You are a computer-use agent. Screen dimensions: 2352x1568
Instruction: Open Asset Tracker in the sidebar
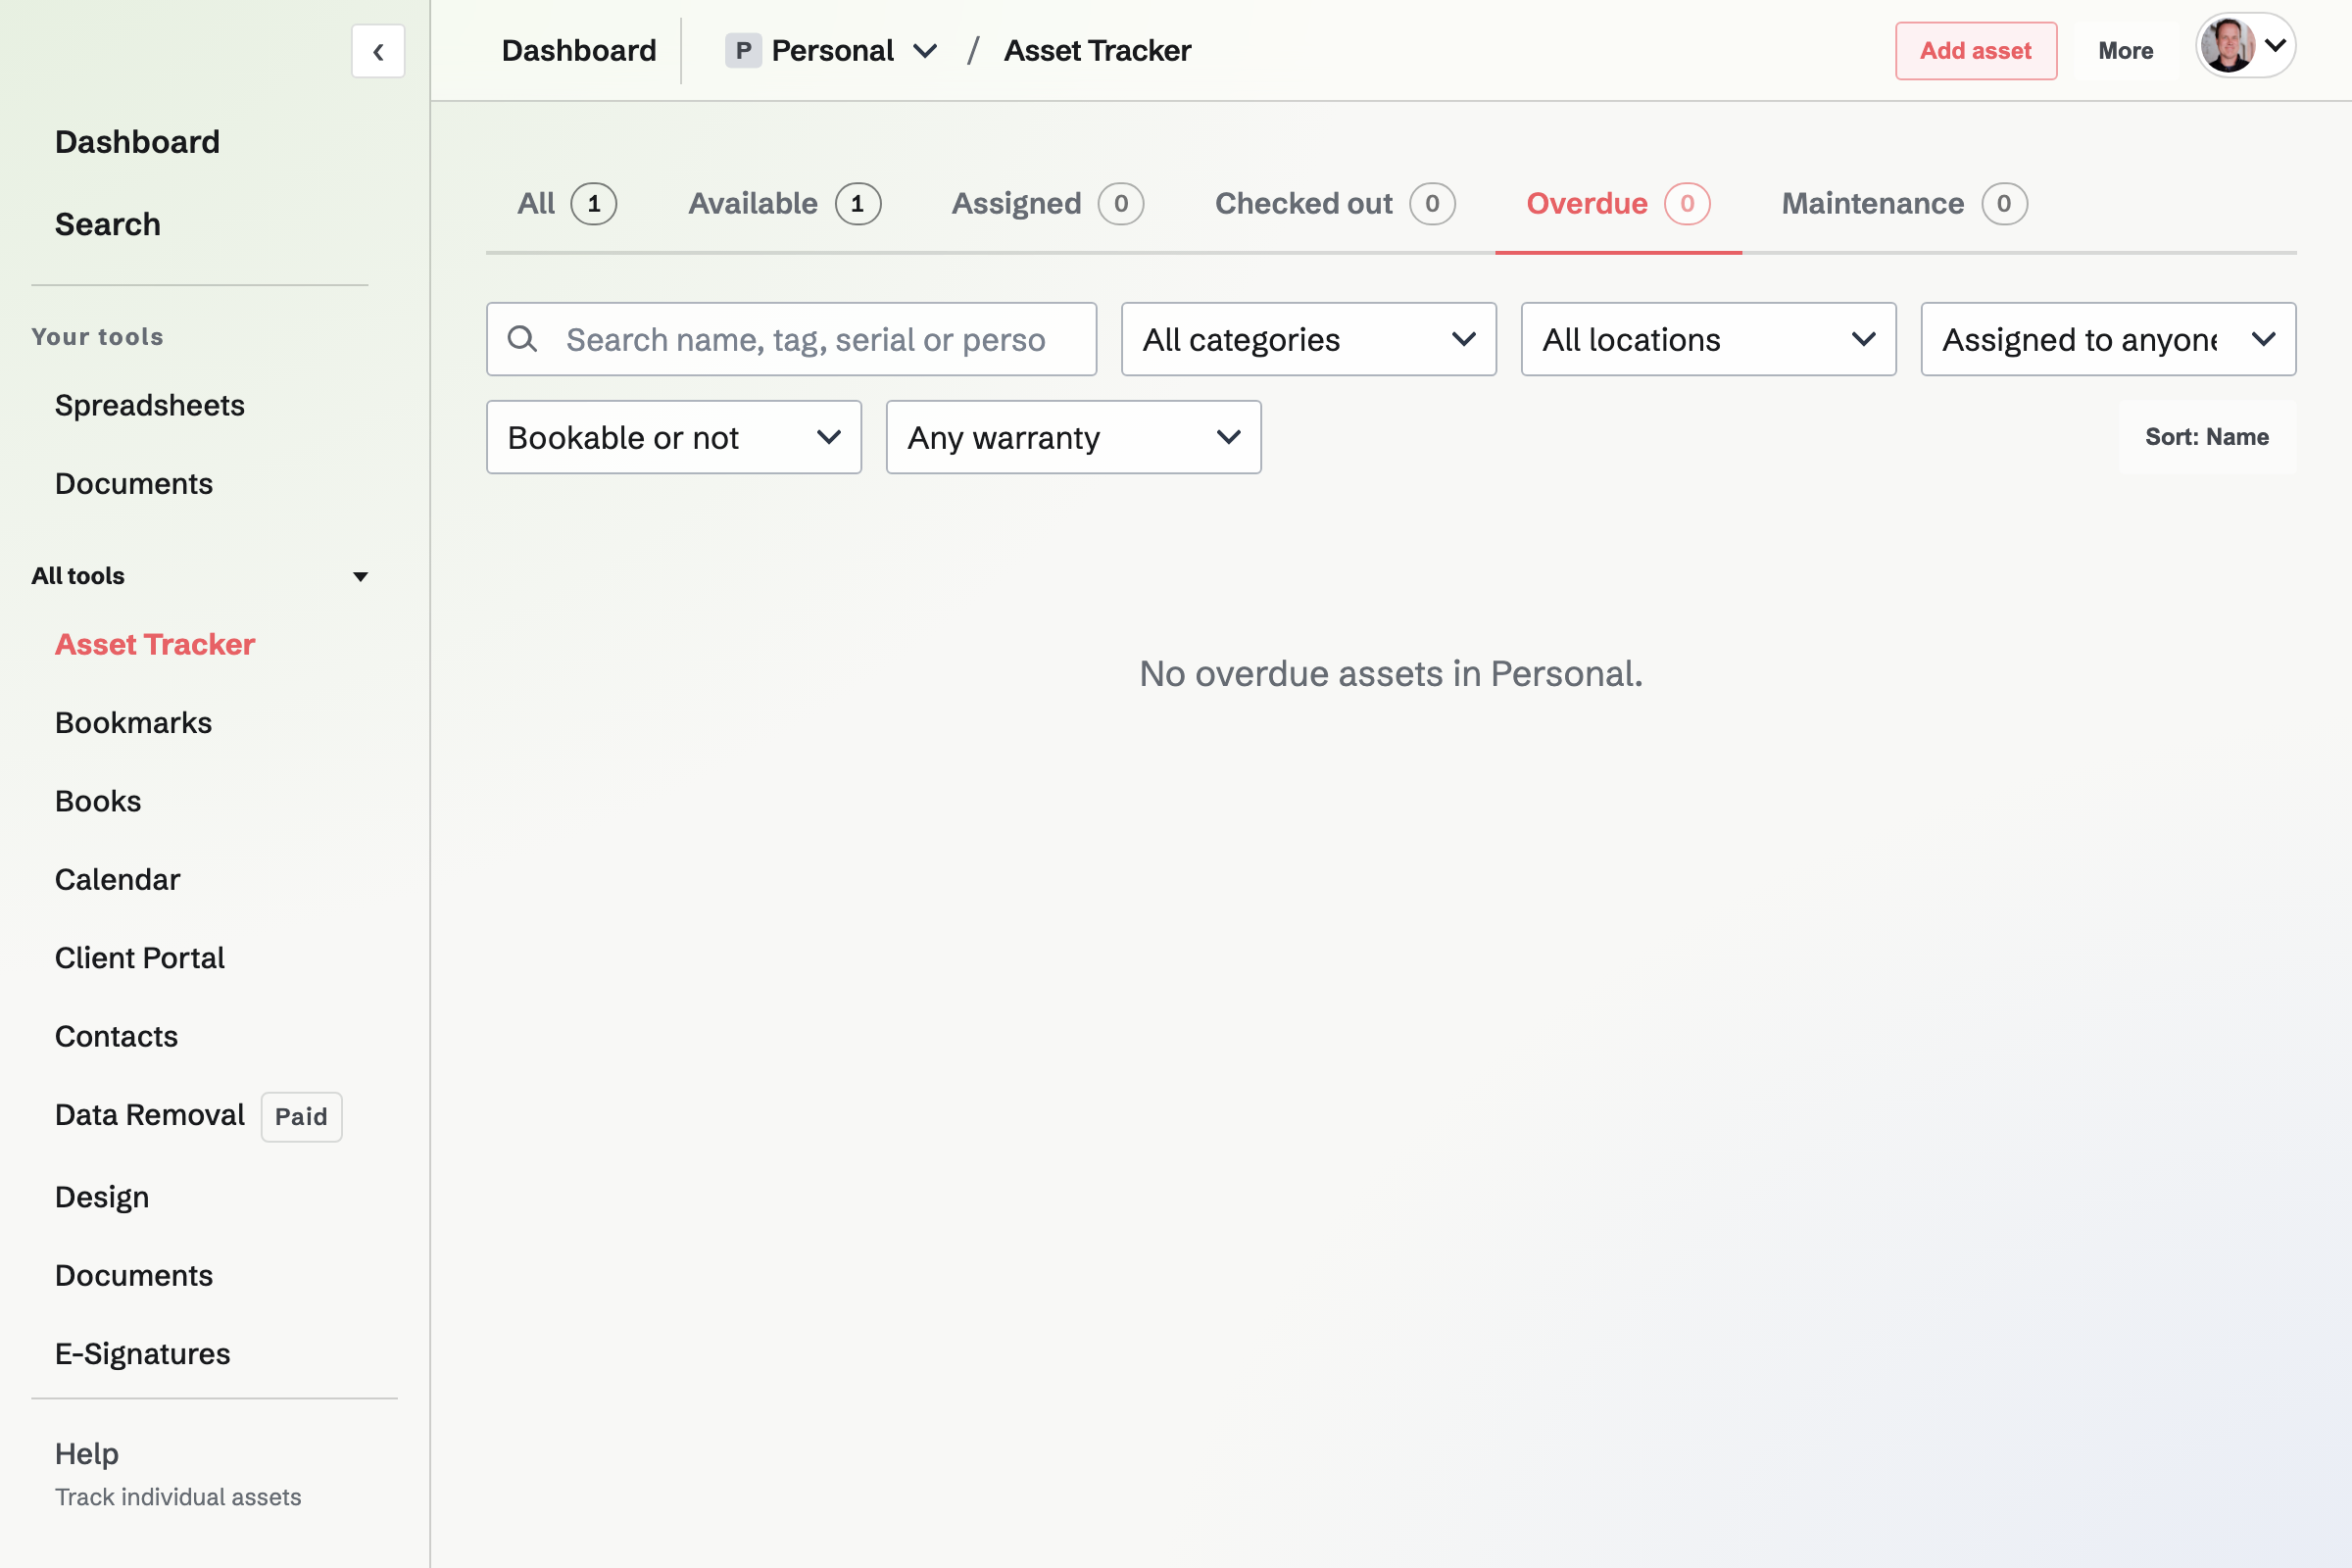click(155, 644)
